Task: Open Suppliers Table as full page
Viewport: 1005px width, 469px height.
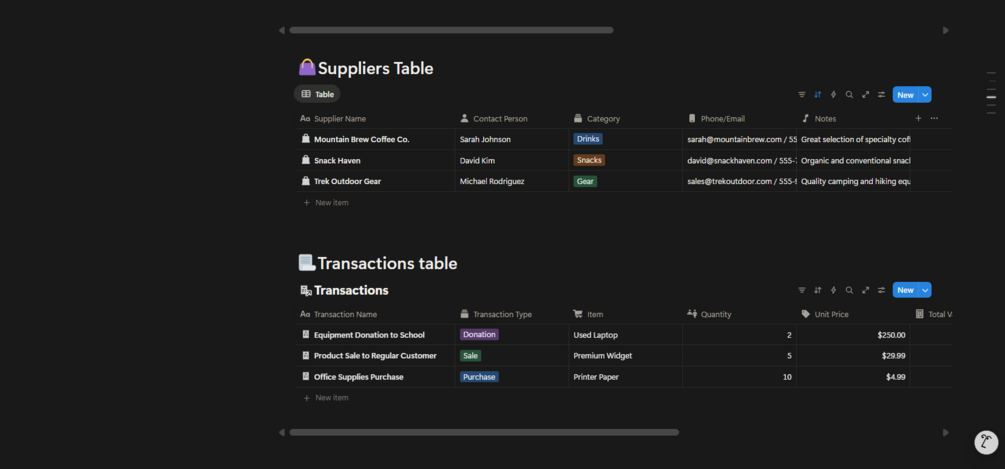Action: click(x=865, y=95)
